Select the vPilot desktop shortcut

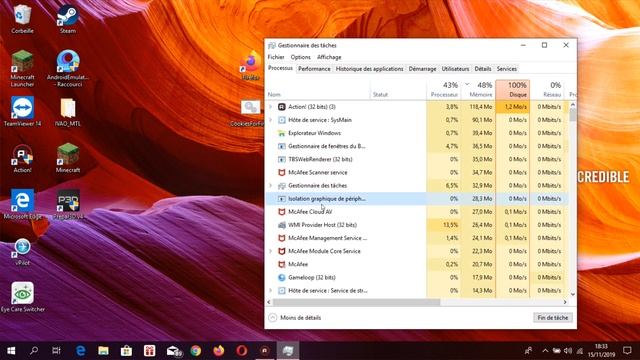22,252
